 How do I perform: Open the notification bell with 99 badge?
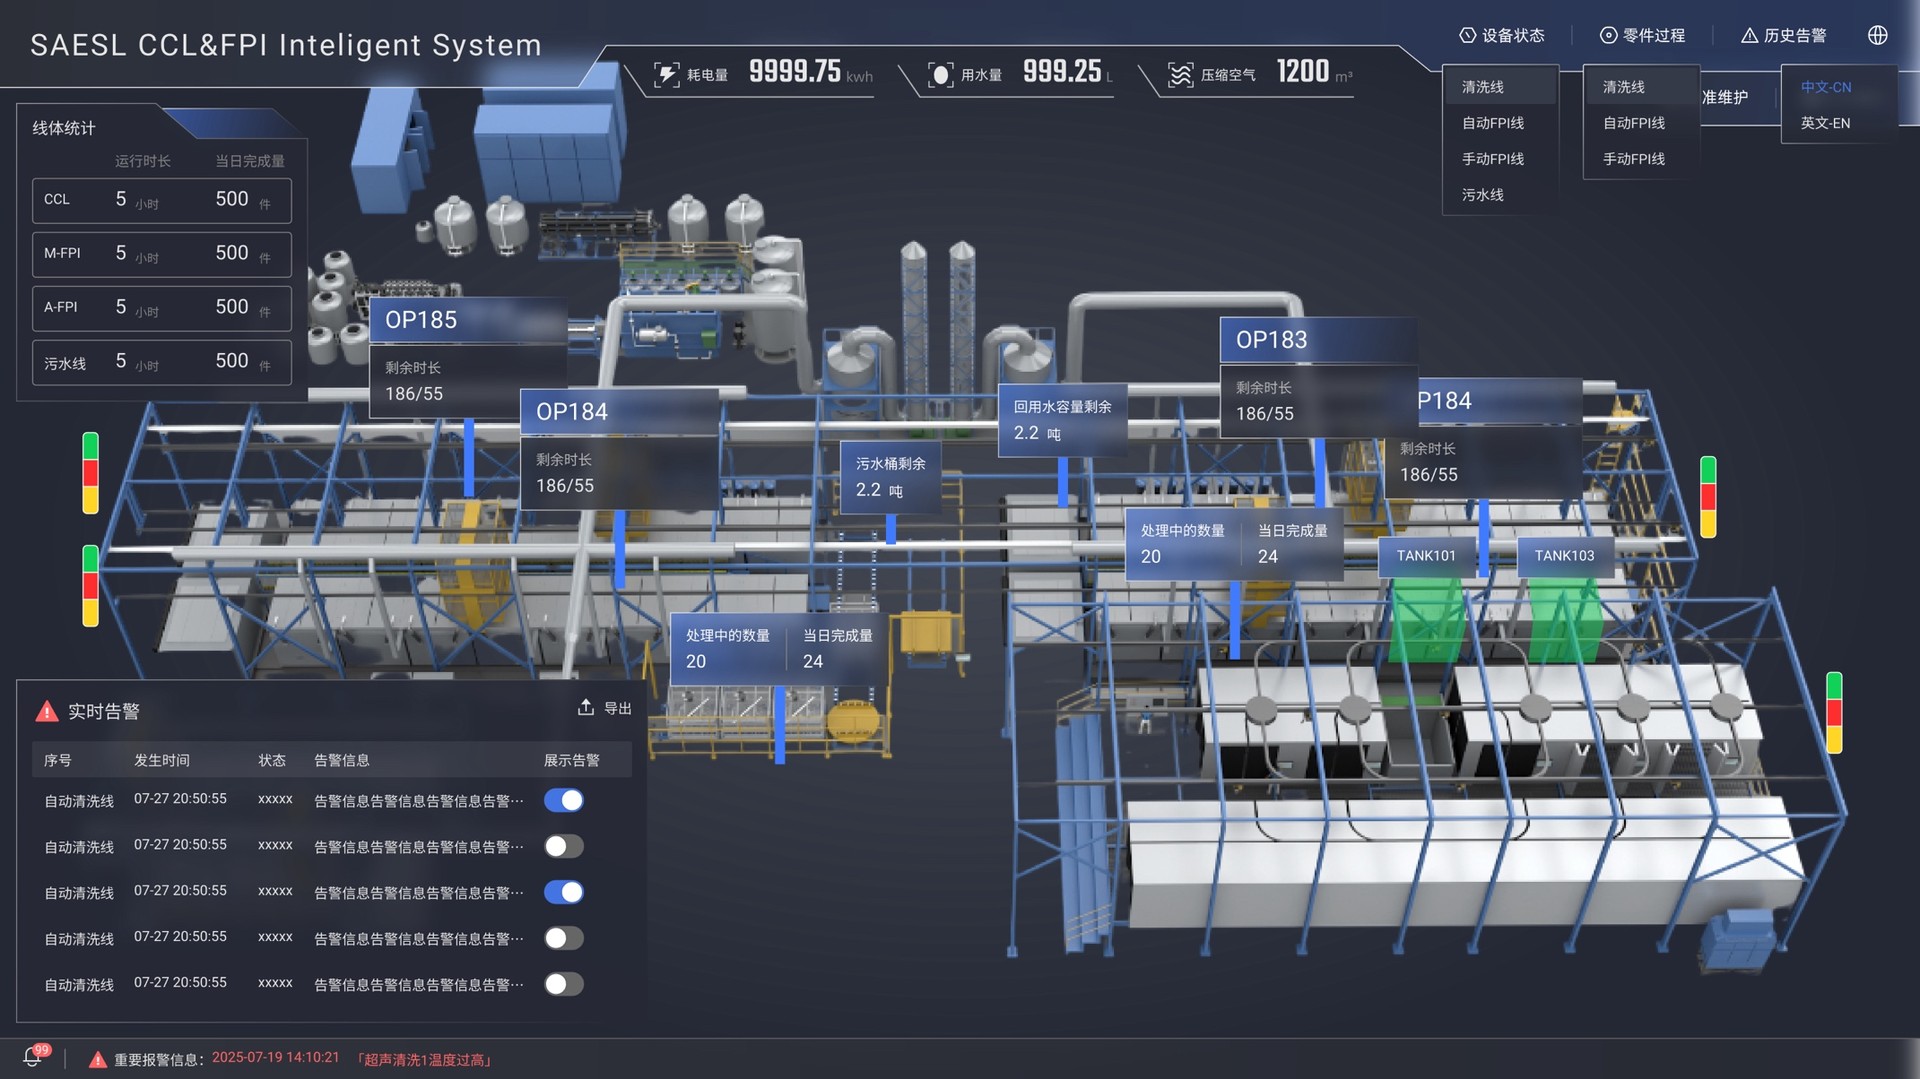point(33,1057)
